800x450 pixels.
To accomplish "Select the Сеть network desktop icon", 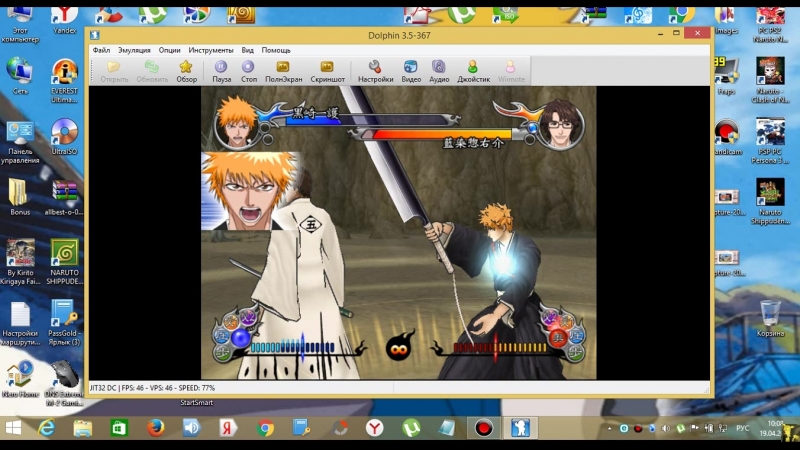I will (x=20, y=76).
